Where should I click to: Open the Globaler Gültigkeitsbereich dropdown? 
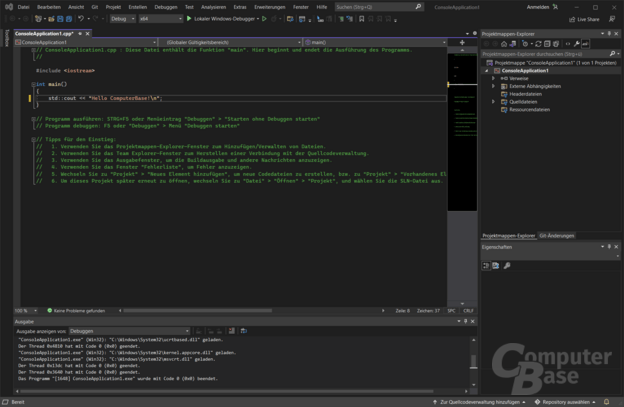tap(230, 42)
